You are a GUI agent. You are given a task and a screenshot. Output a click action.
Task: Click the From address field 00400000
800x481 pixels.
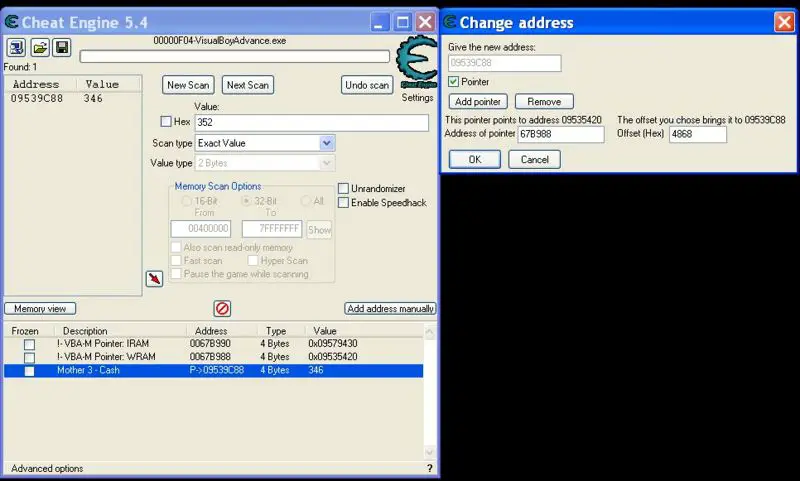click(x=201, y=229)
